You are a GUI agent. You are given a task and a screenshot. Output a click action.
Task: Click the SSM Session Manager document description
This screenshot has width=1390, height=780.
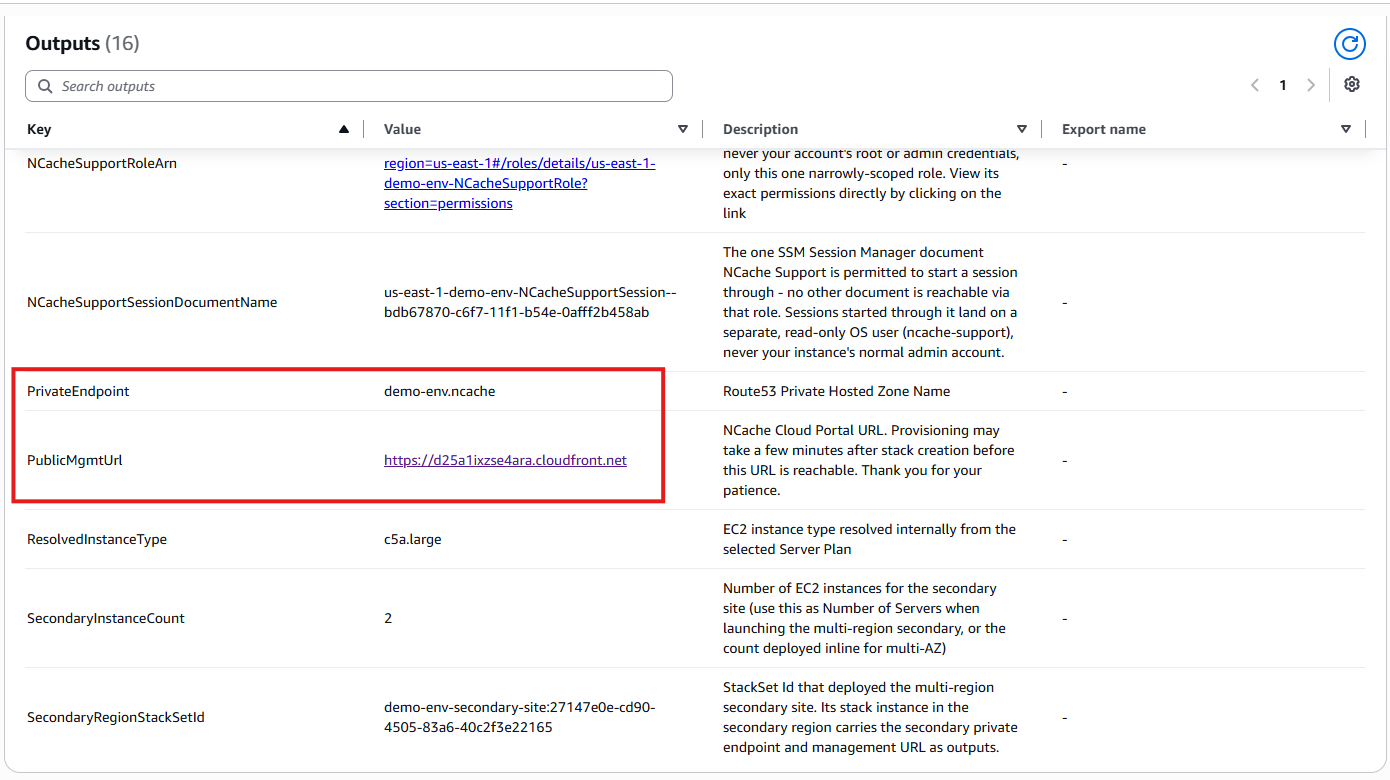870,302
